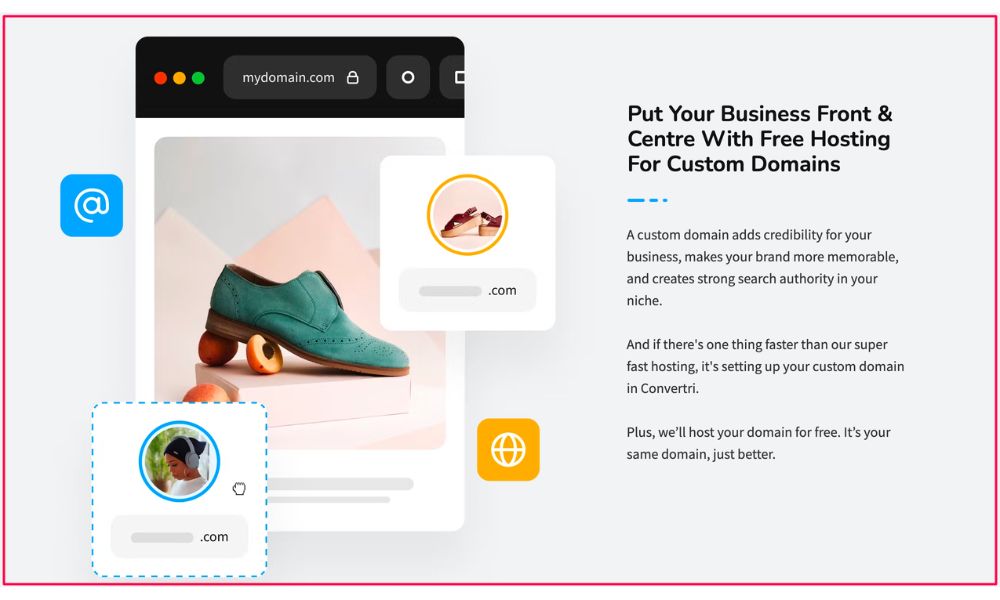Screen dimensions: 1000x600
Task: Click the green window dot
Action: pyautogui.click(x=198, y=78)
